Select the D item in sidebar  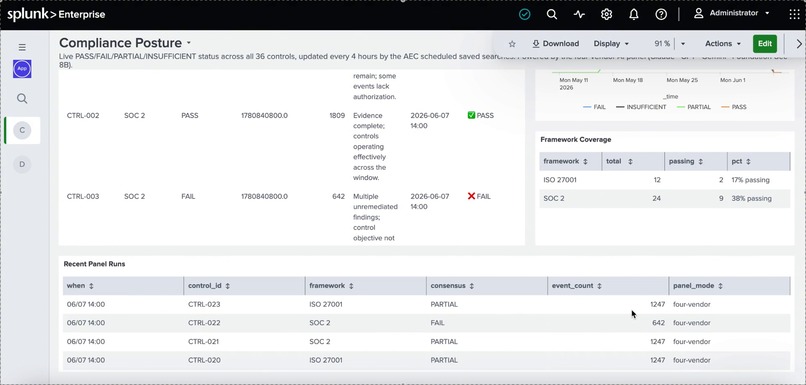point(22,164)
